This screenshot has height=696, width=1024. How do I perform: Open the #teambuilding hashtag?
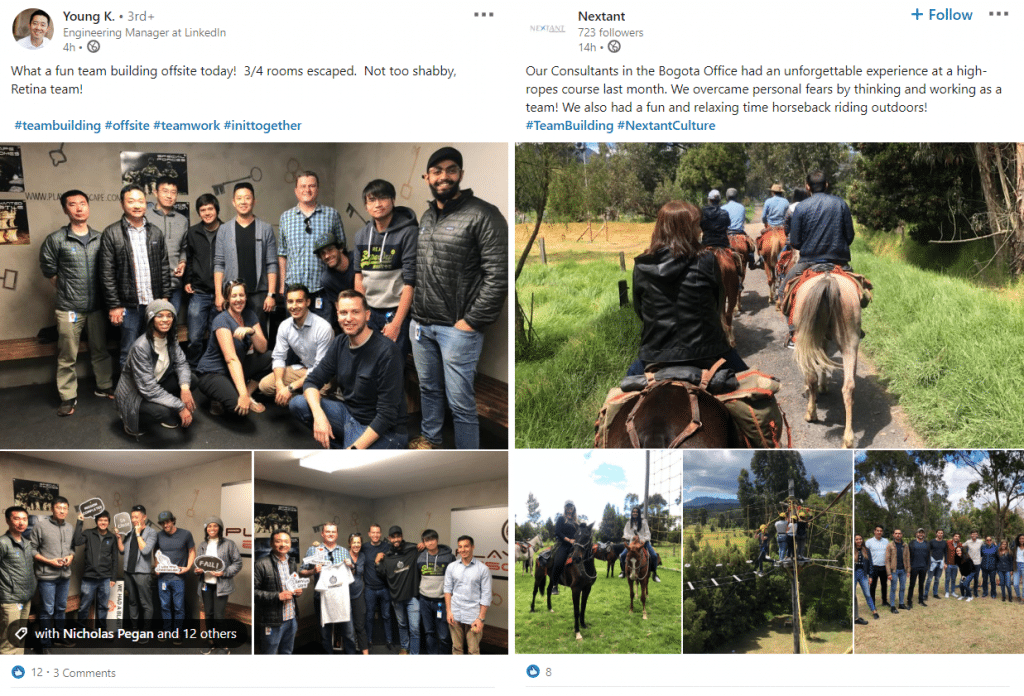pos(57,125)
